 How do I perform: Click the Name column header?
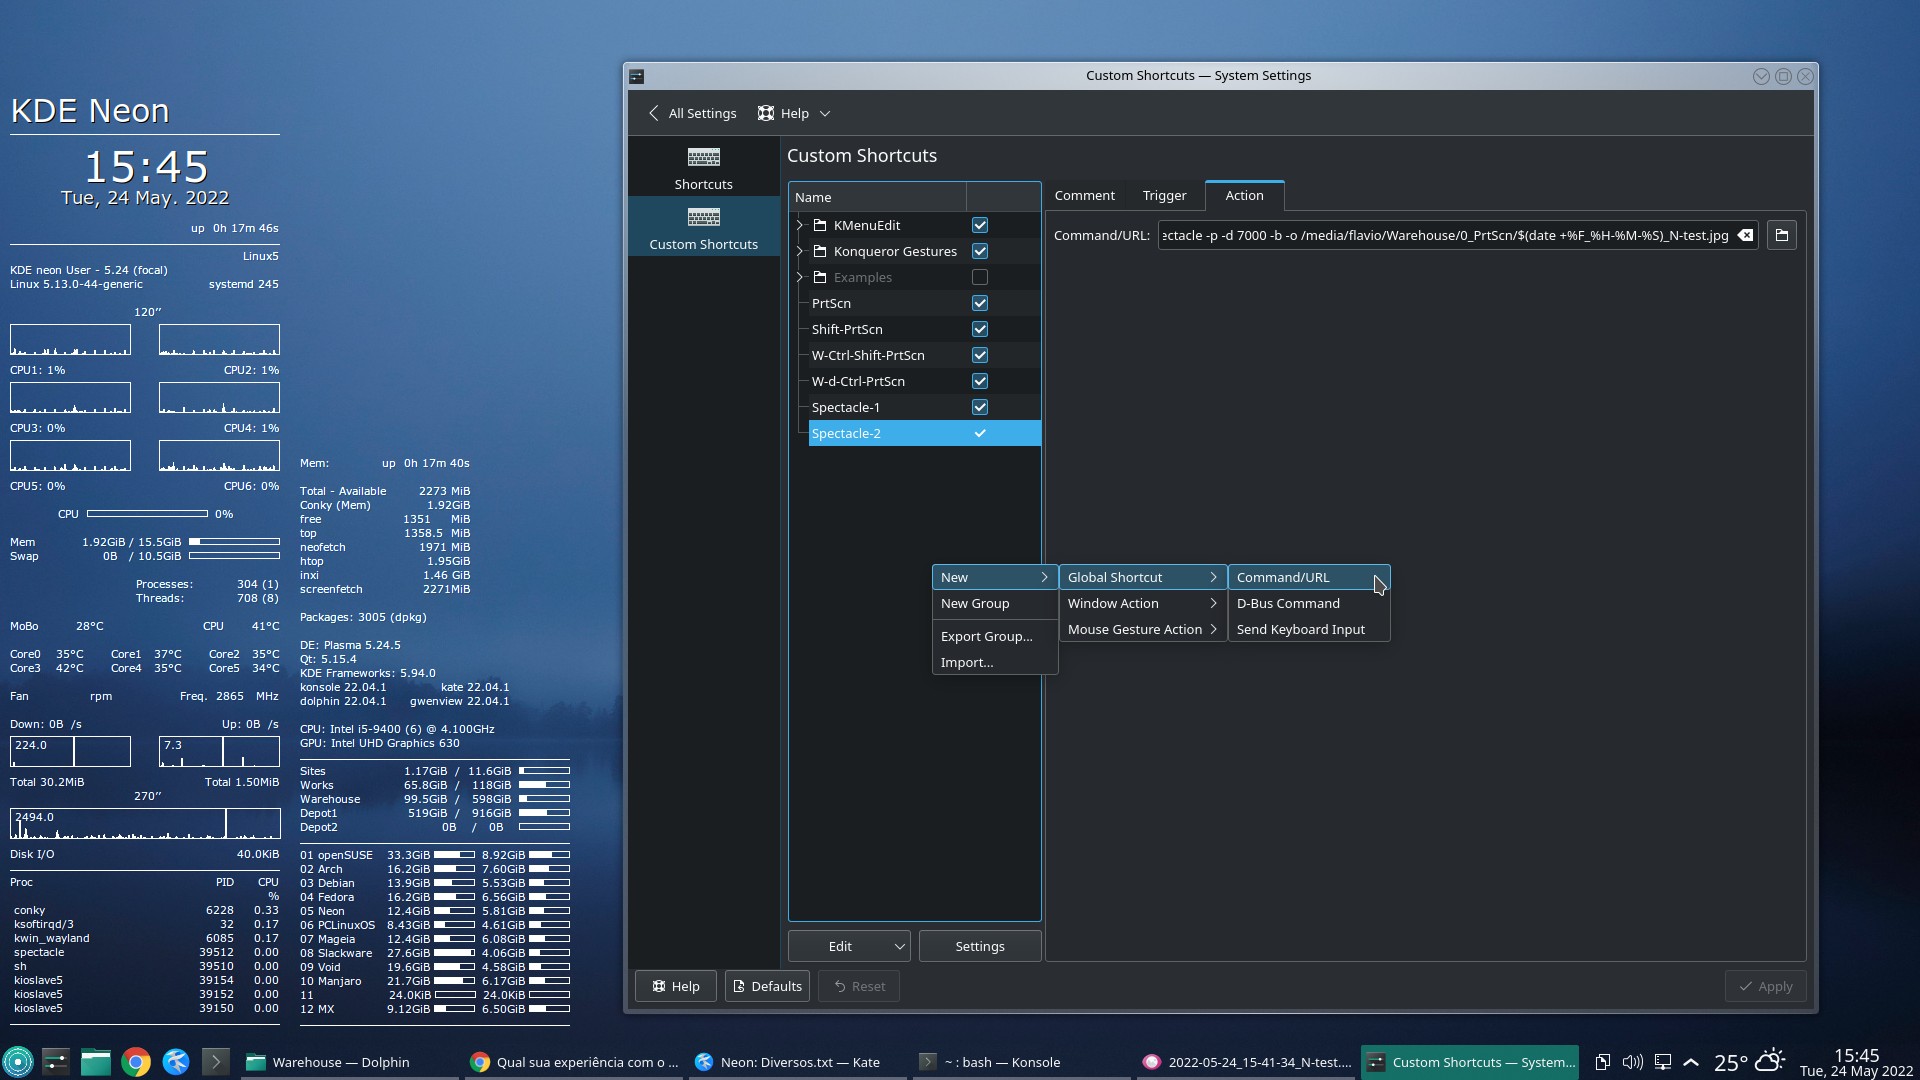tap(877, 197)
